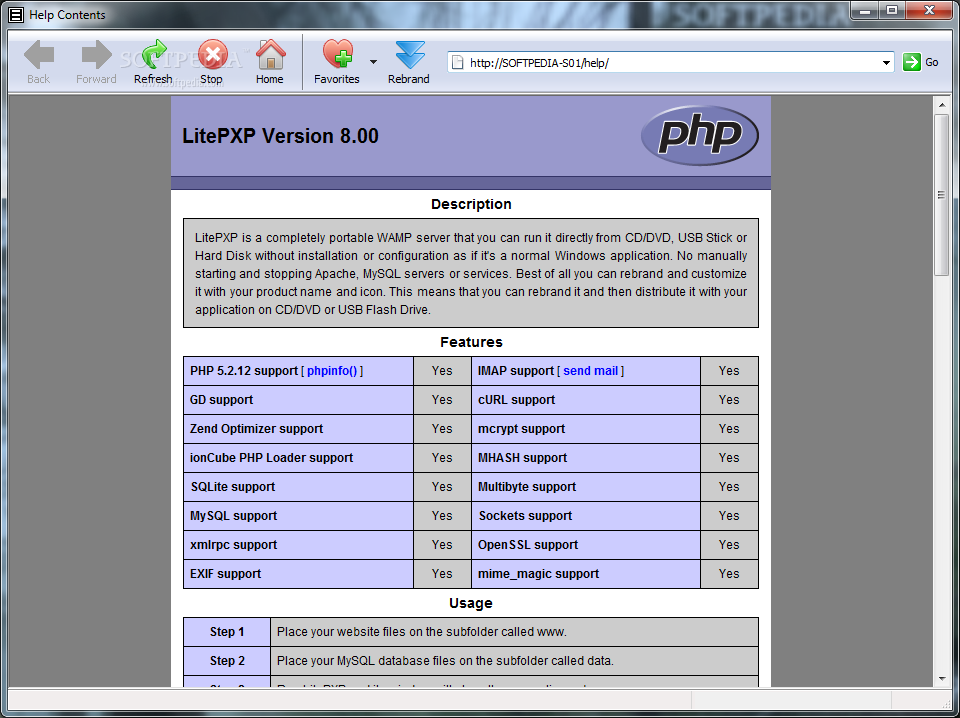This screenshot has width=960, height=718.
Task: Click the 'PHP 5.2.12 support' text
Action: [244, 371]
